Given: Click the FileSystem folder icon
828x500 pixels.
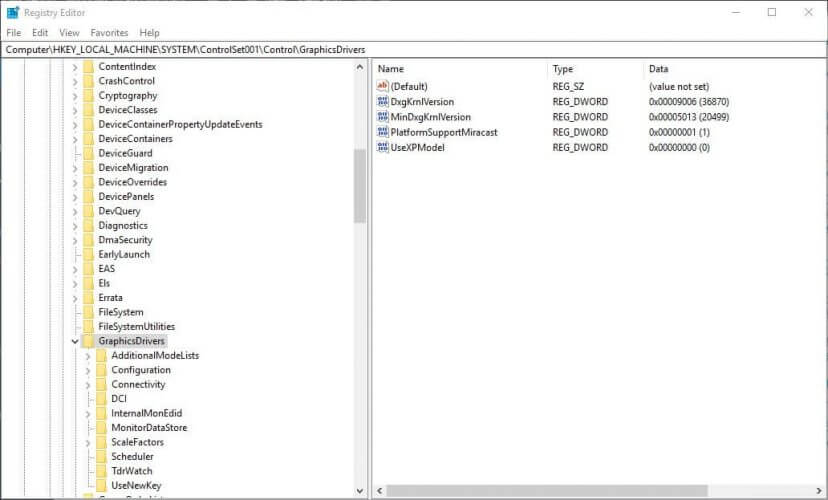Looking at the screenshot, I should [x=88, y=312].
